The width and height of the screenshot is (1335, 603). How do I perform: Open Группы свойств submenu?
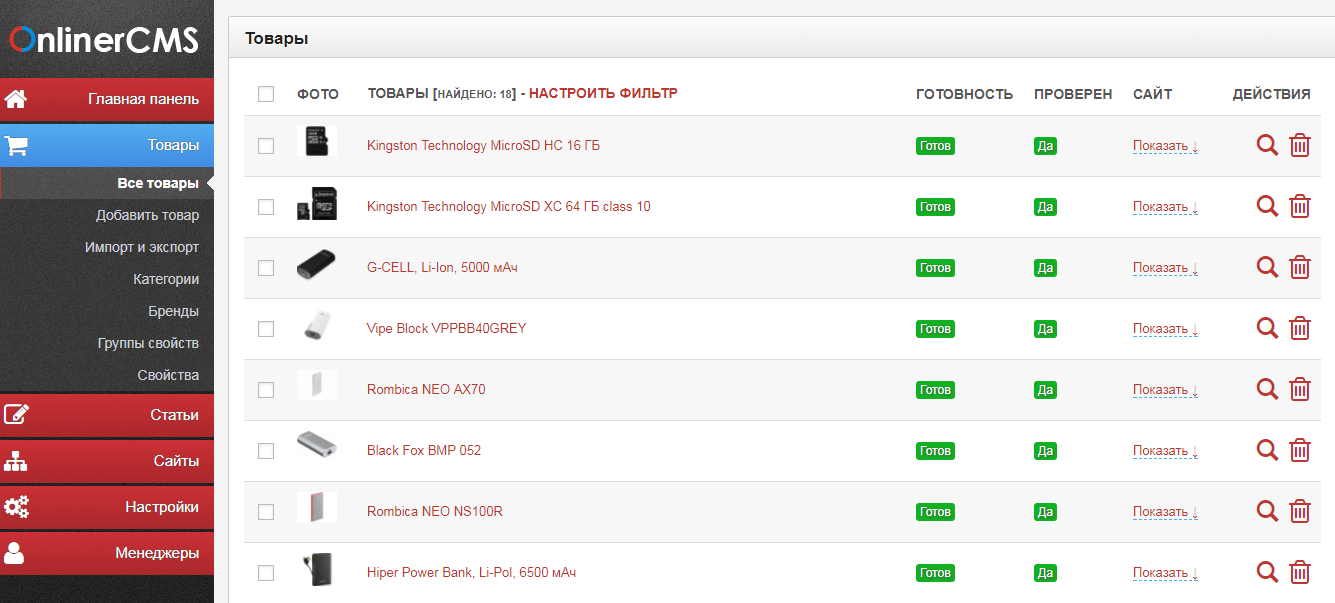[148, 343]
